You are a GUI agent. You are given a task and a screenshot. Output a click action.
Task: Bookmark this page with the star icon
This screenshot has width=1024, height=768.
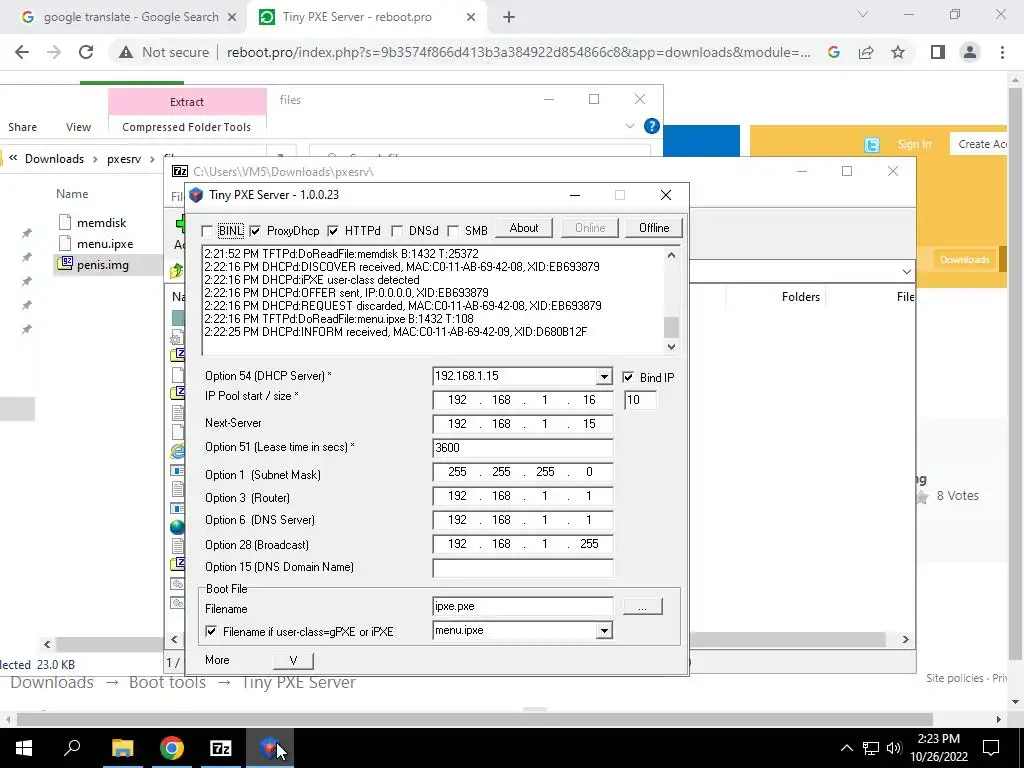pos(898,52)
